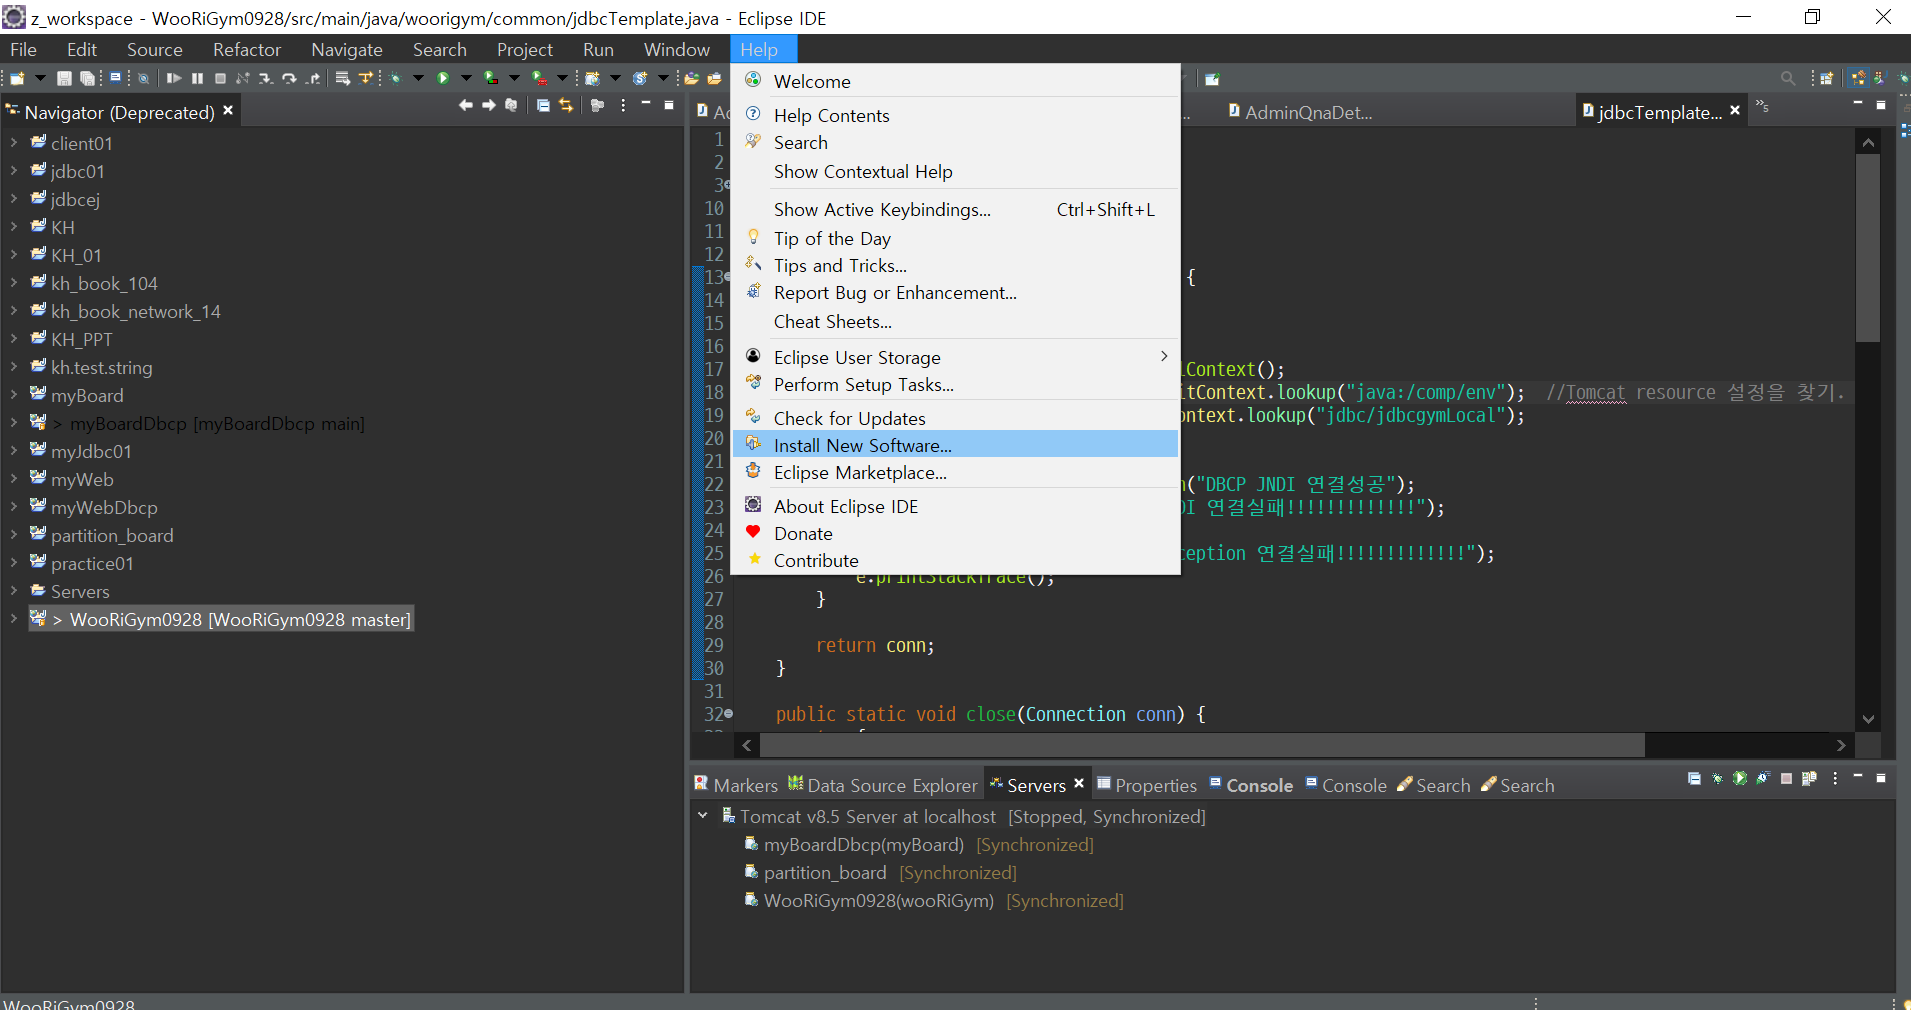1911x1010 pixels.
Task: Toggle Skip All Breakpoints
Action: click(x=143, y=78)
